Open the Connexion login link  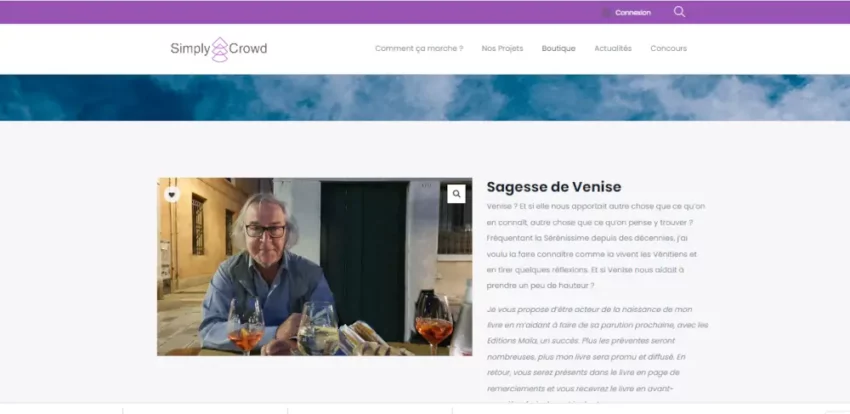click(633, 13)
